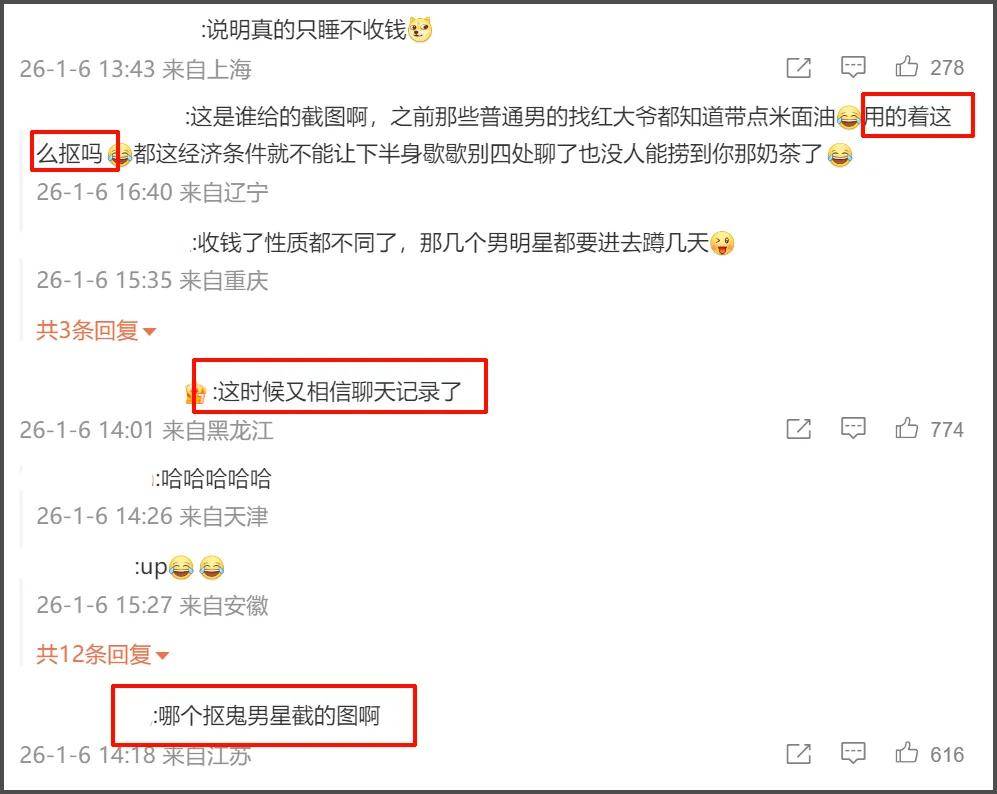Click reply text 哈哈哈哈哈
This screenshot has height=794, width=997.
click(216, 479)
